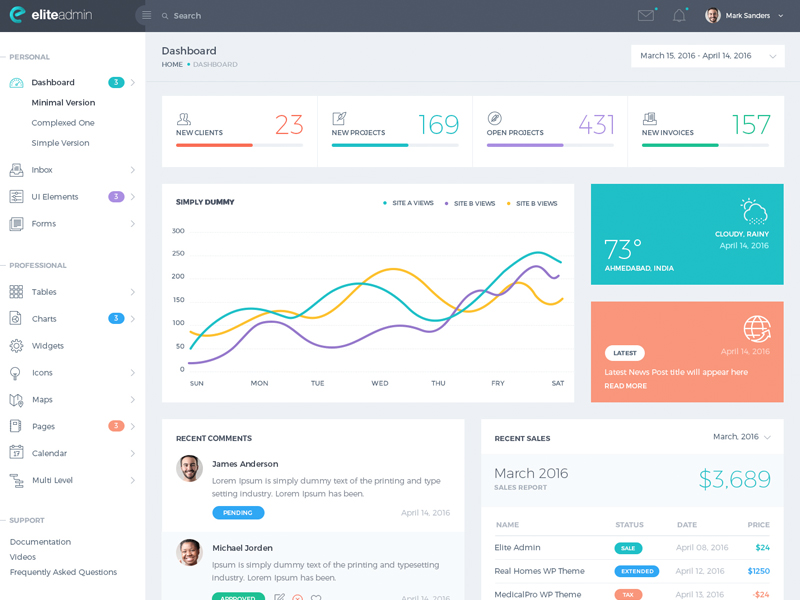The height and width of the screenshot is (600, 800).
Task: Toggle Site A Views legend item
Action: tap(408, 203)
